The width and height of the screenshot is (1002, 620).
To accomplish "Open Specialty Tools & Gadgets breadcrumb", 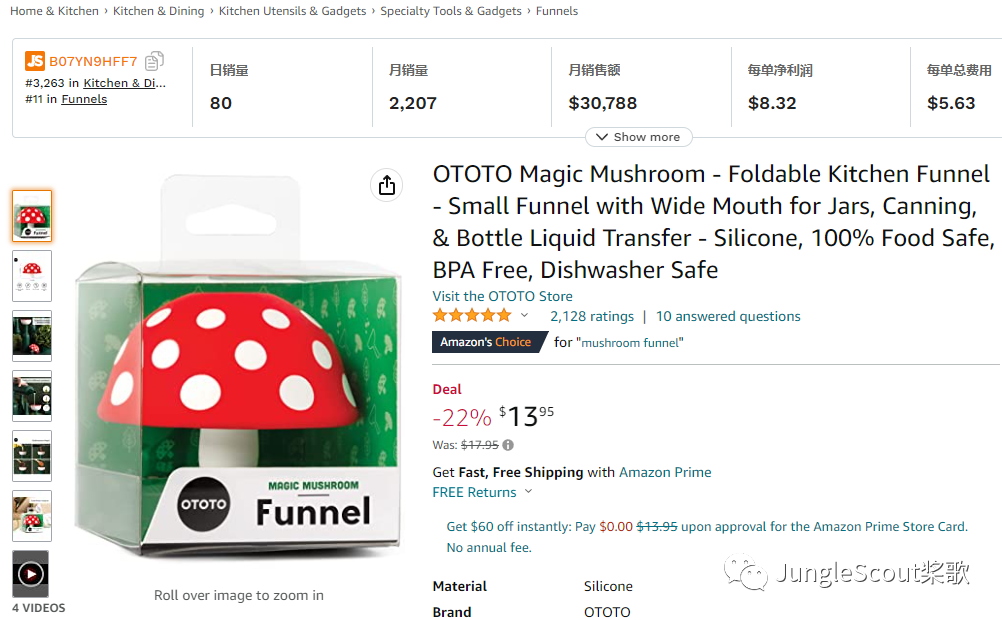I will (451, 11).
